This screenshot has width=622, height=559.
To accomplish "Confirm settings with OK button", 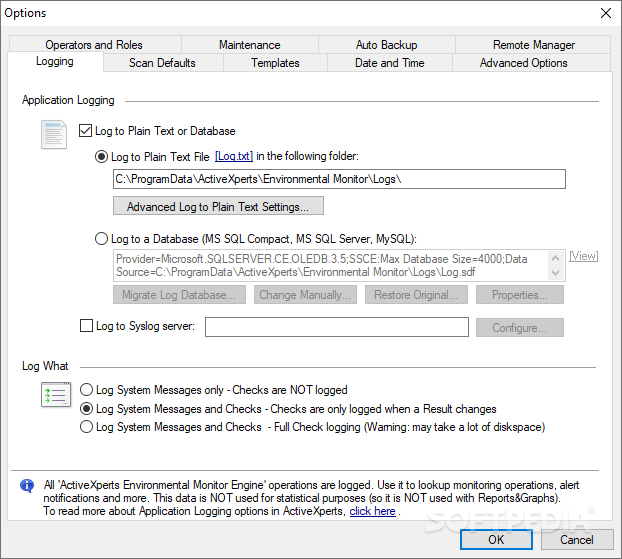I will 496,540.
